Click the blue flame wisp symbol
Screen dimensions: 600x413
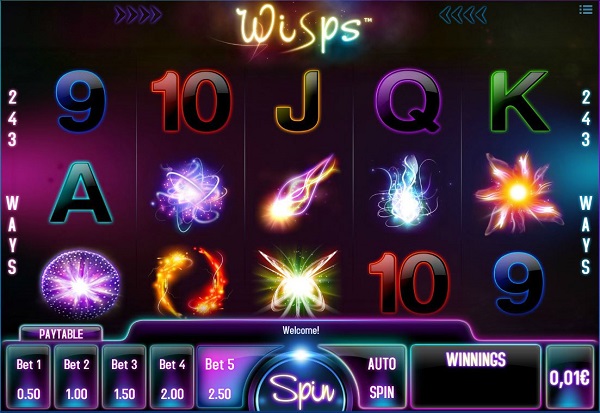[x=406, y=191]
